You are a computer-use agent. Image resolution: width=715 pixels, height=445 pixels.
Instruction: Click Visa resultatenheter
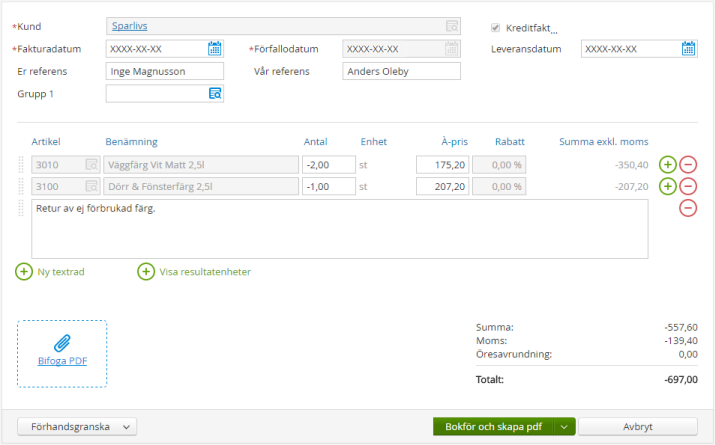pyautogui.click(x=194, y=271)
